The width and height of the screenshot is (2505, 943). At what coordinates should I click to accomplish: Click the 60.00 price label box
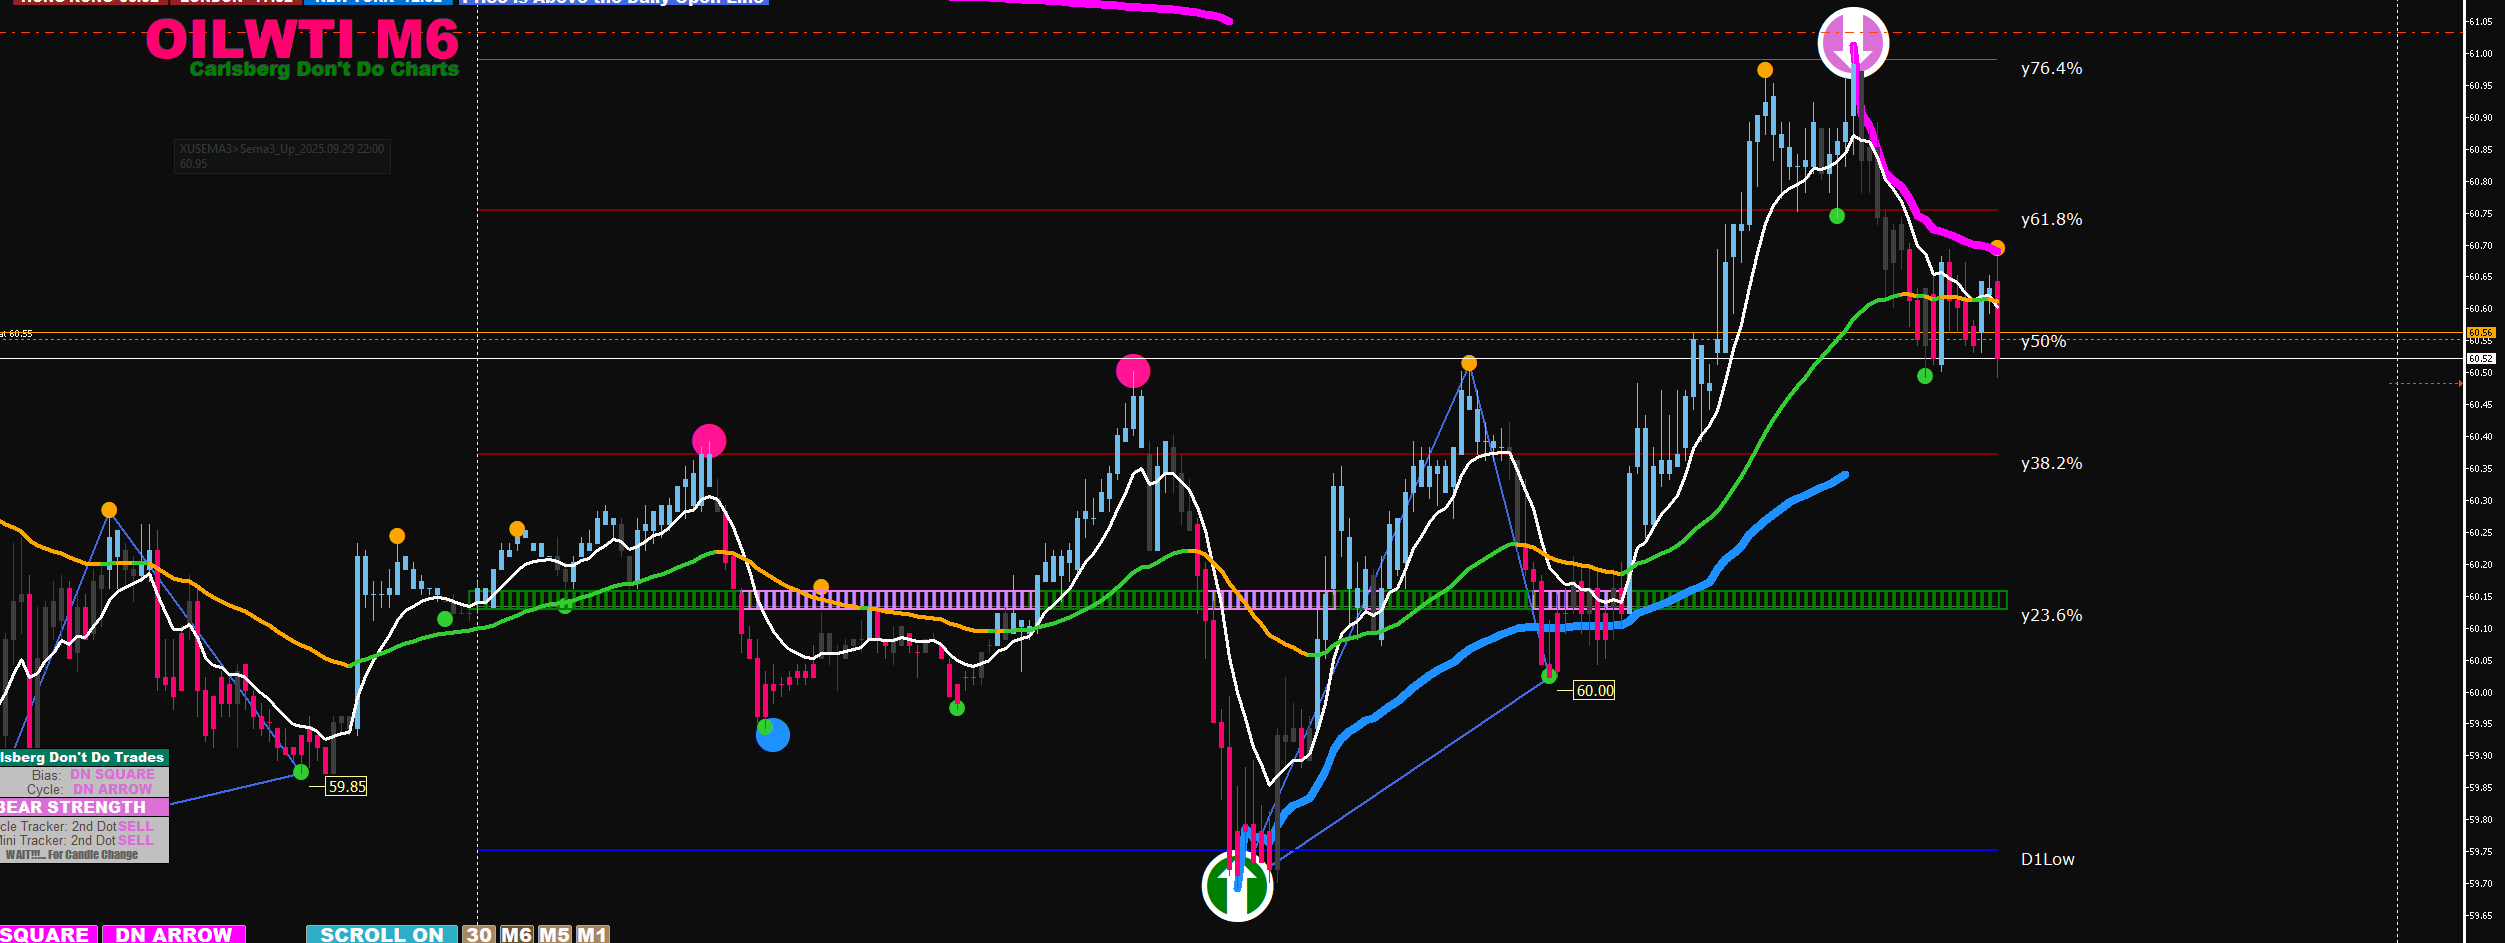tap(1595, 690)
